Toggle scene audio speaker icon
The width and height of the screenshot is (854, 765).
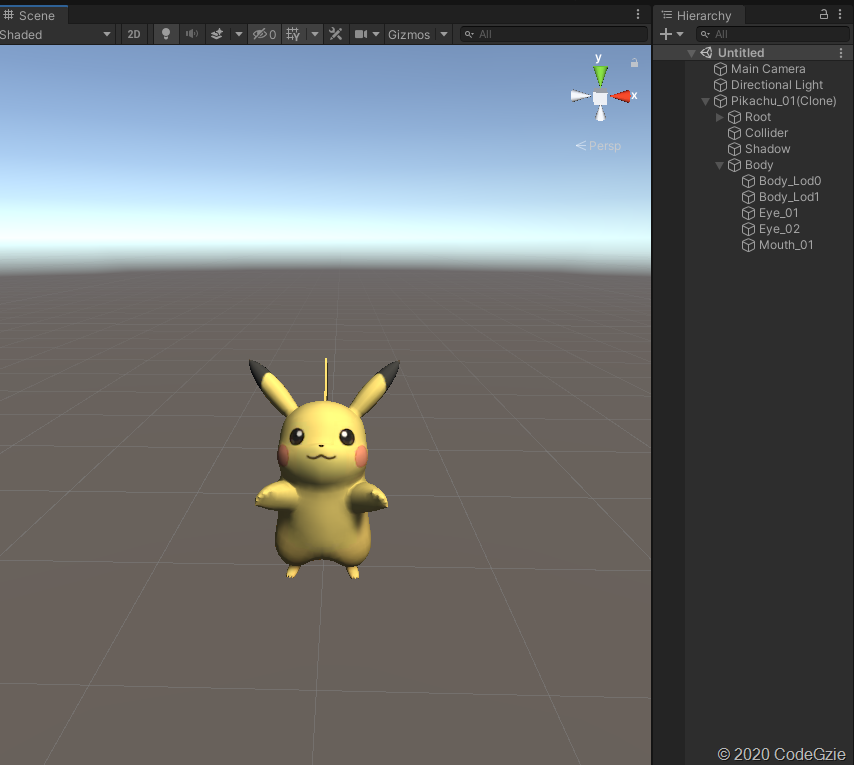192,34
